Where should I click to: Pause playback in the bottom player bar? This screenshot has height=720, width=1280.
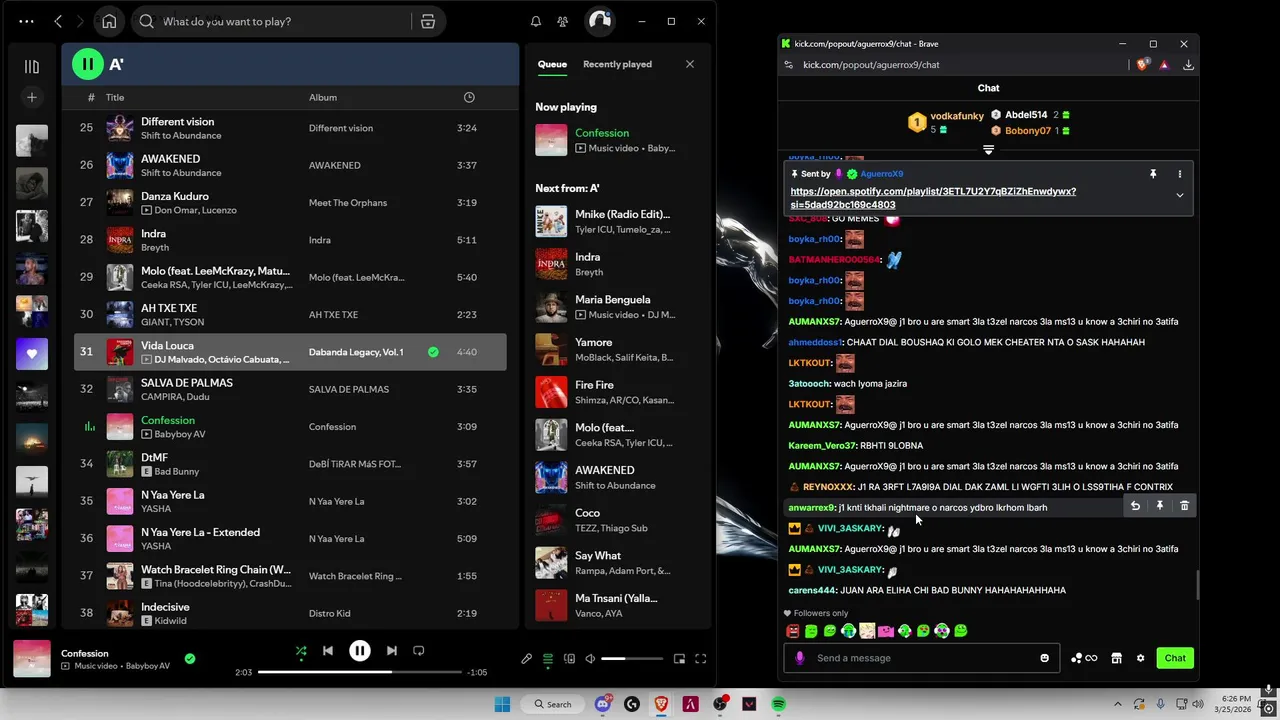(360, 650)
